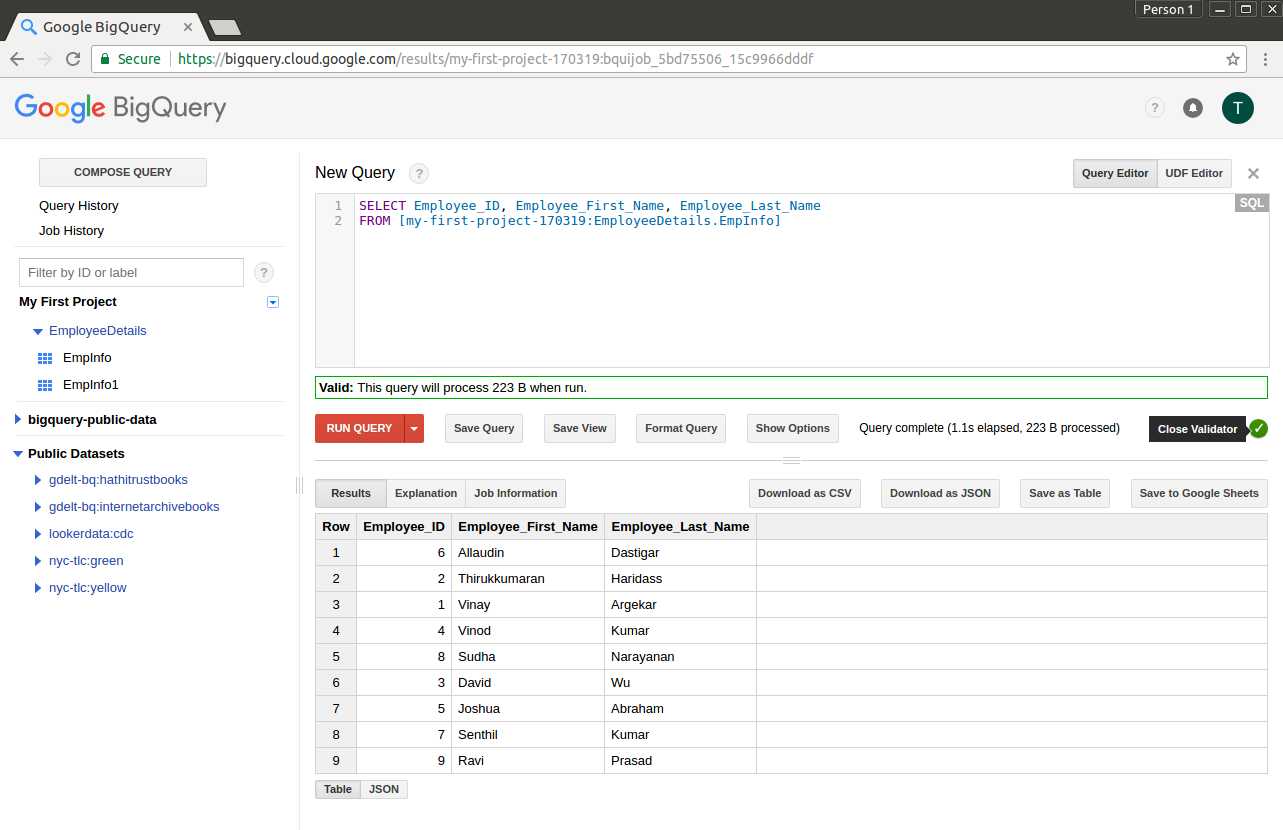This screenshot has width=1283, height=830.
Task: Click the help icon beside New Query
Action: 419,173
